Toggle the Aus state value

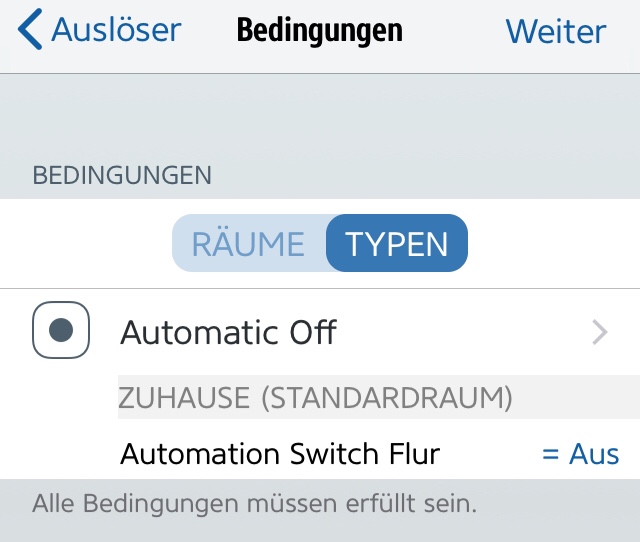tap(594, 454)
